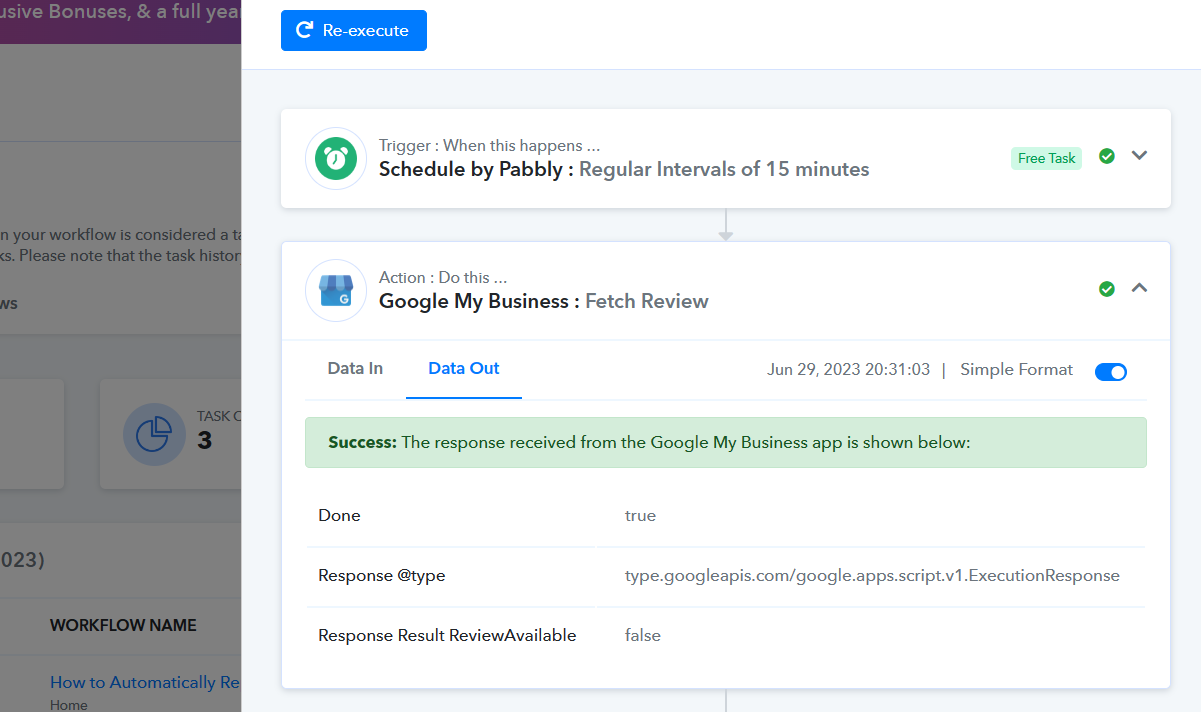The height and width of the screenshot is (712, 1201).
Task: Click the timestamp Jun 29, 2023 20:31:03
Action: coord(849,370)
